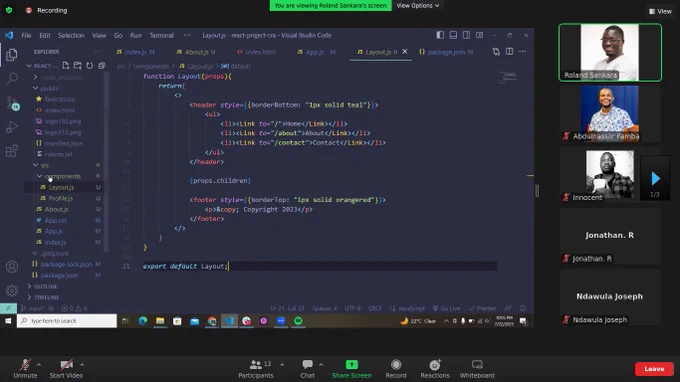Unmute microphone in Zoom
The height and width of the screenshot is (382, 680).
click(x=25, y=369)
